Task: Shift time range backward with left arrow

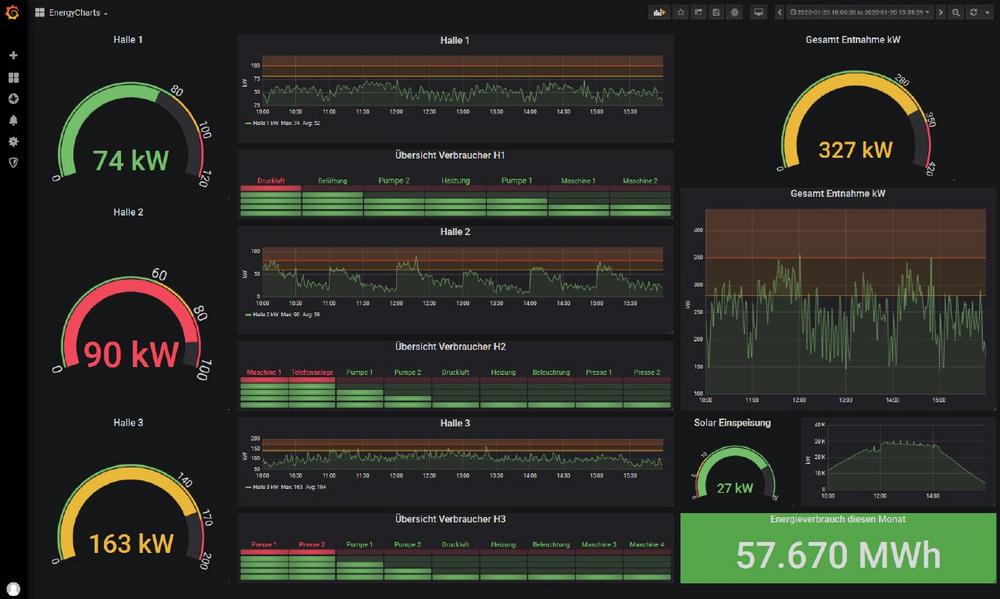Action: (779, 12)
